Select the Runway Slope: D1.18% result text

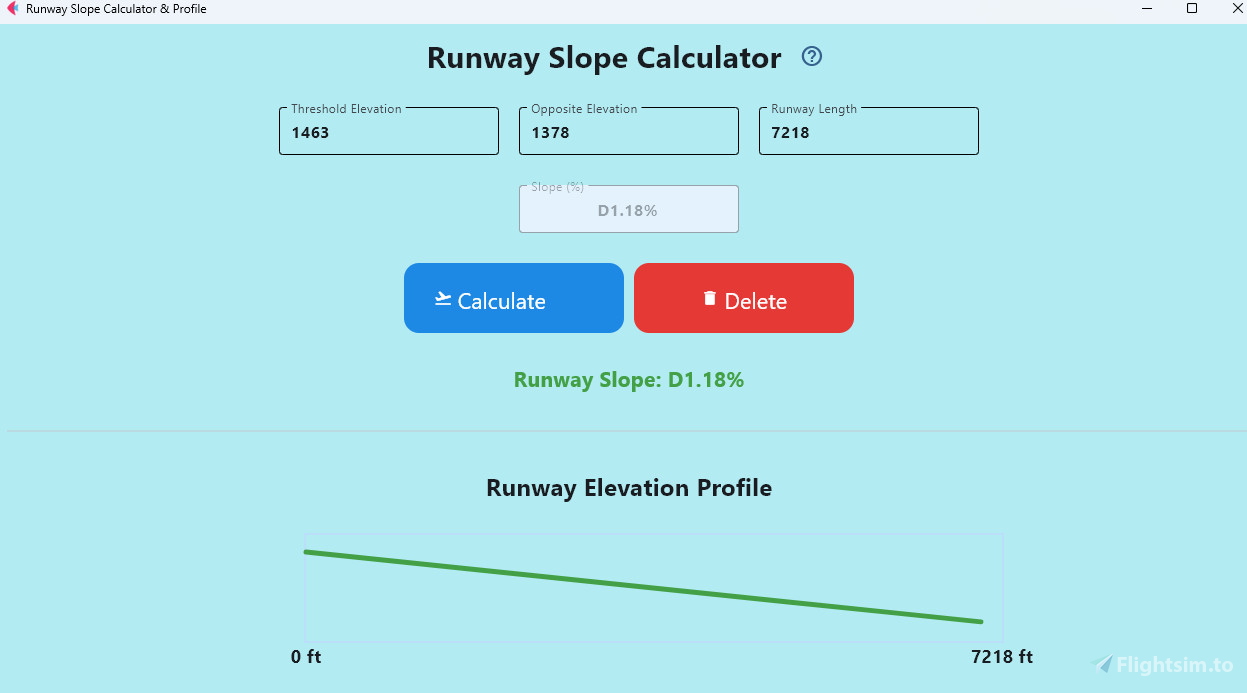pyautogui.click(x=628, y=380)
